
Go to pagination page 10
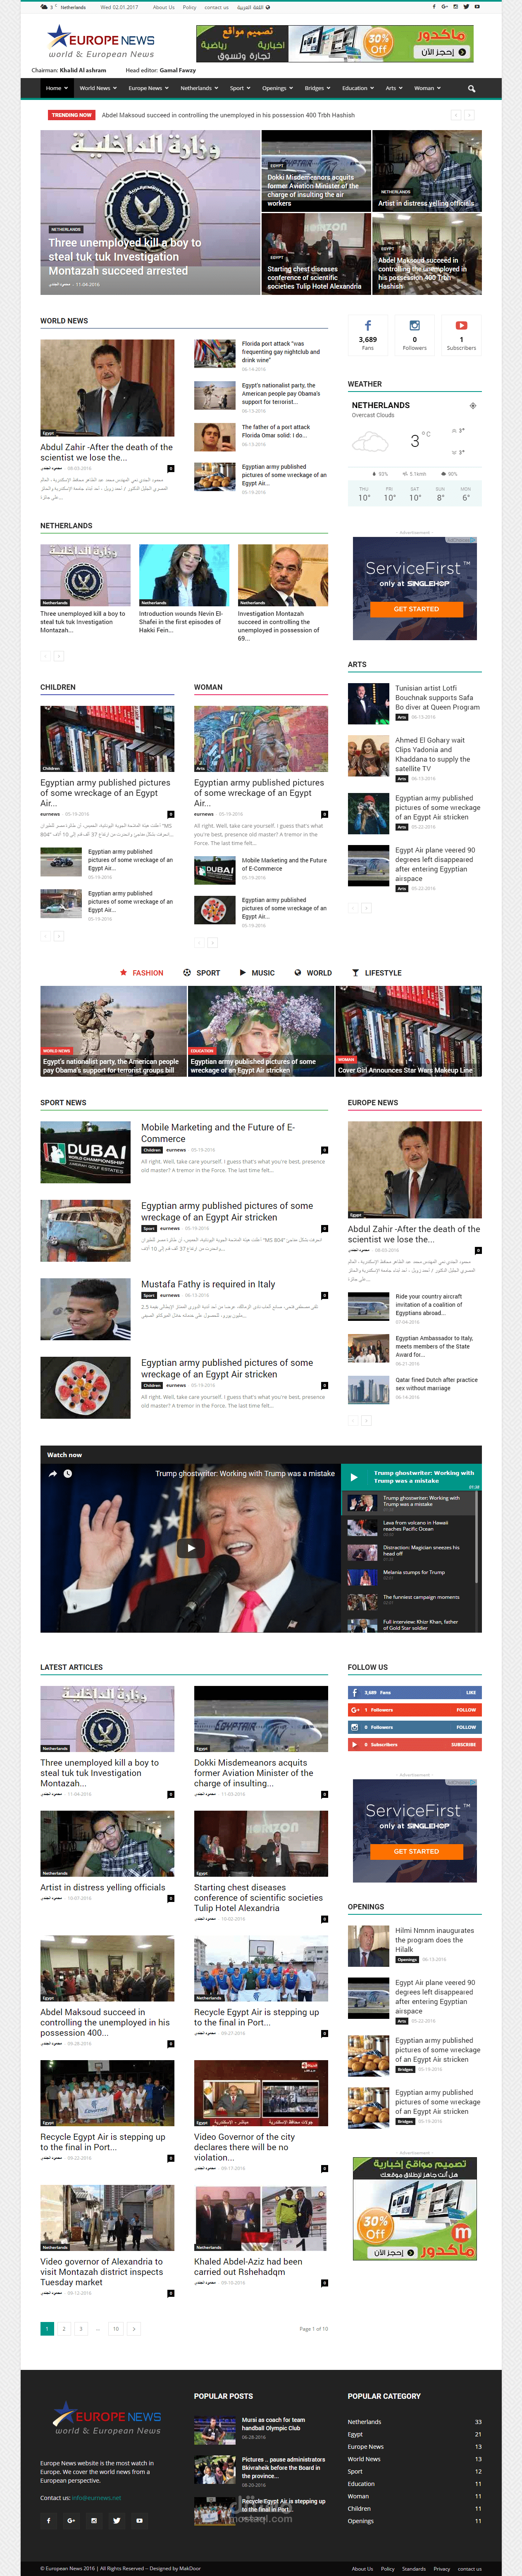pyautogui.click(x=116, y=2328)
